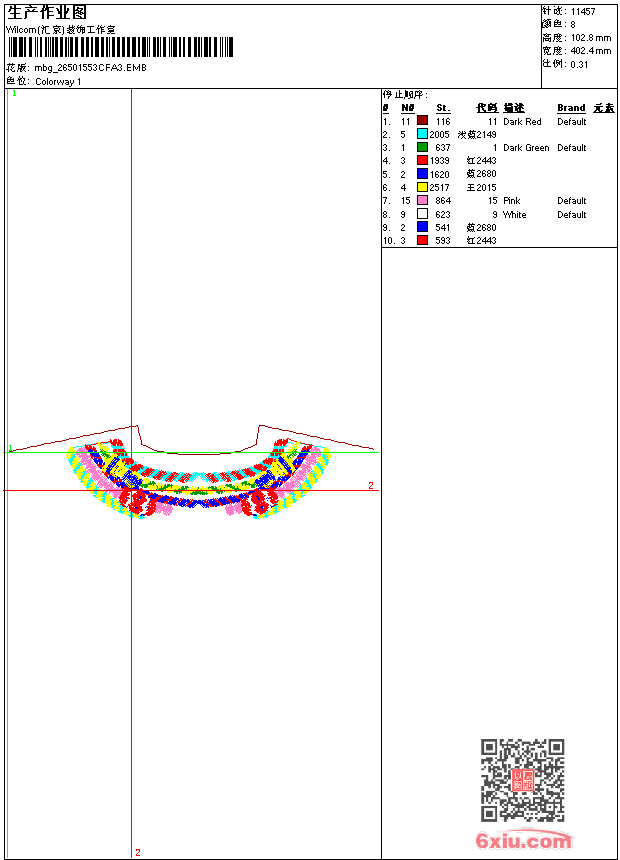Screen dimensions: 620x860
Task: Click the QR code in the lower right
Action: click(523, 780)
